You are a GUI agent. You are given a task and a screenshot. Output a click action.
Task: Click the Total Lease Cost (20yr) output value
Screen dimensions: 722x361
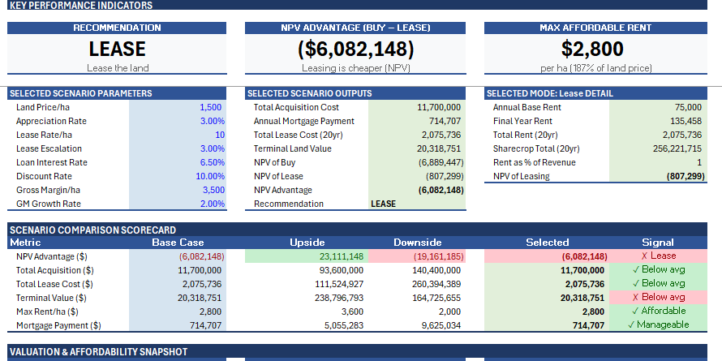(x=417, y=135)
